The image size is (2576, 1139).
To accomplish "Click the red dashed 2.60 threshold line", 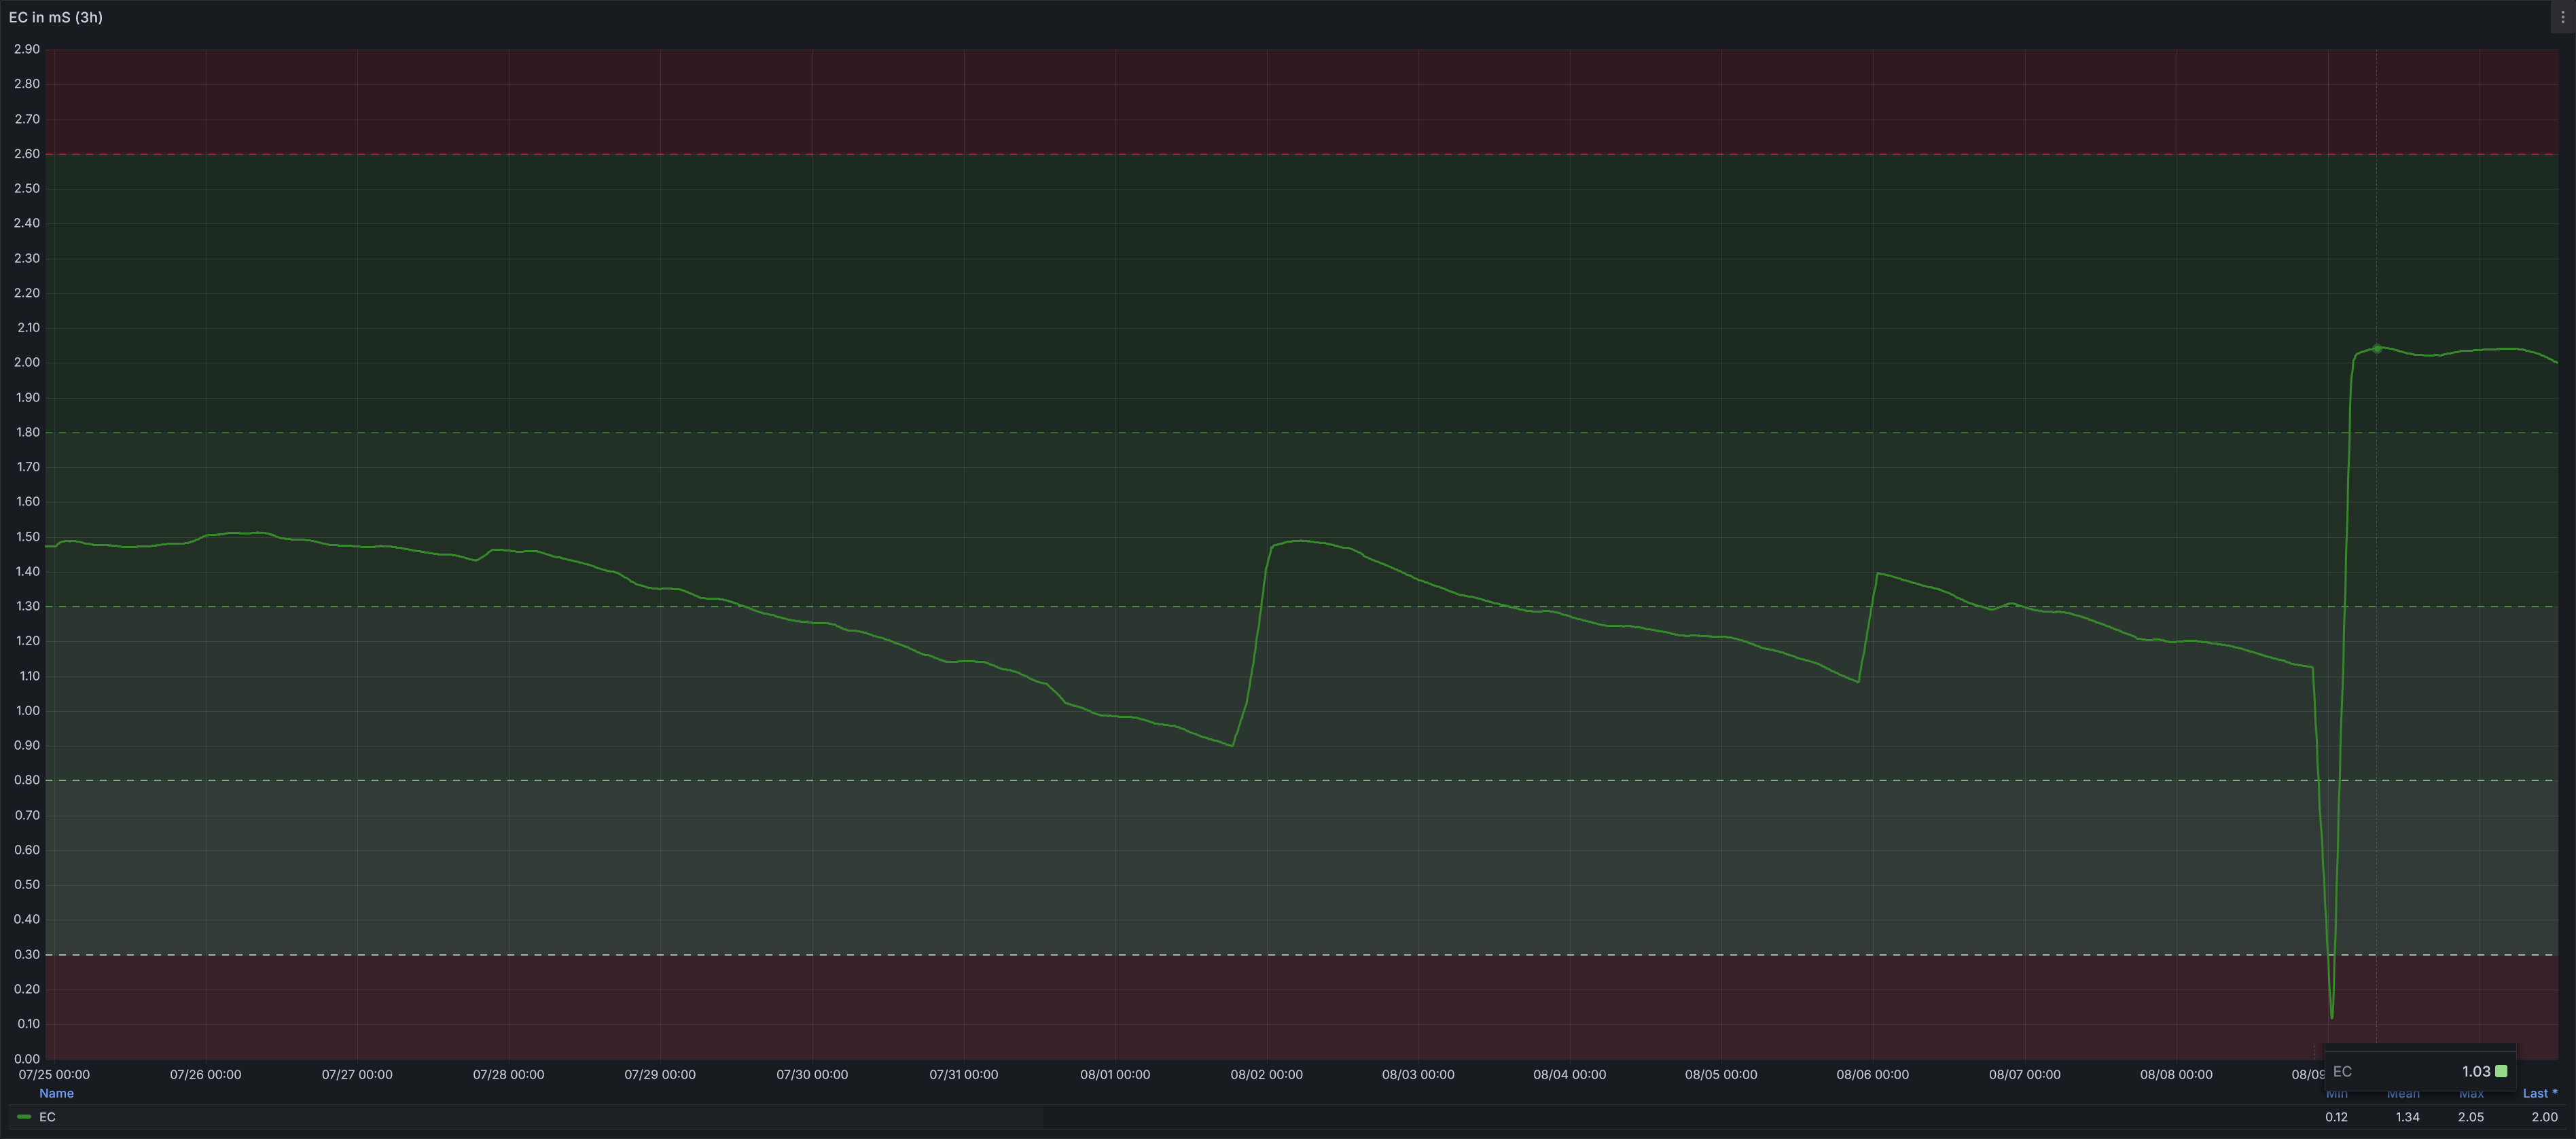I will (x=1300, y=154).
